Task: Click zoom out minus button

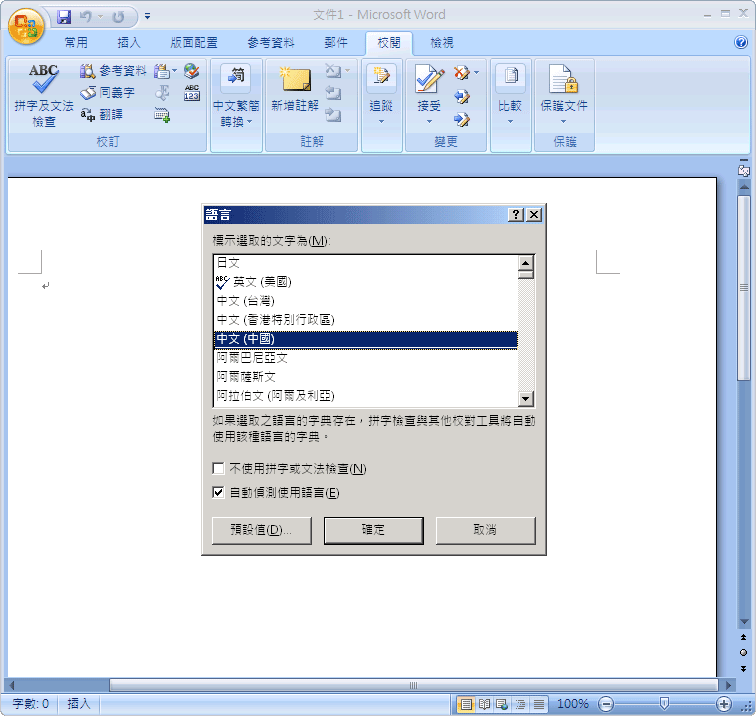Action: [606, 704]
